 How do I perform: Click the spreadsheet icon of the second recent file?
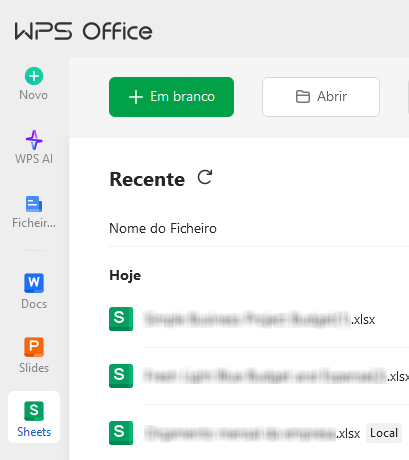click(x=121, y=376)
